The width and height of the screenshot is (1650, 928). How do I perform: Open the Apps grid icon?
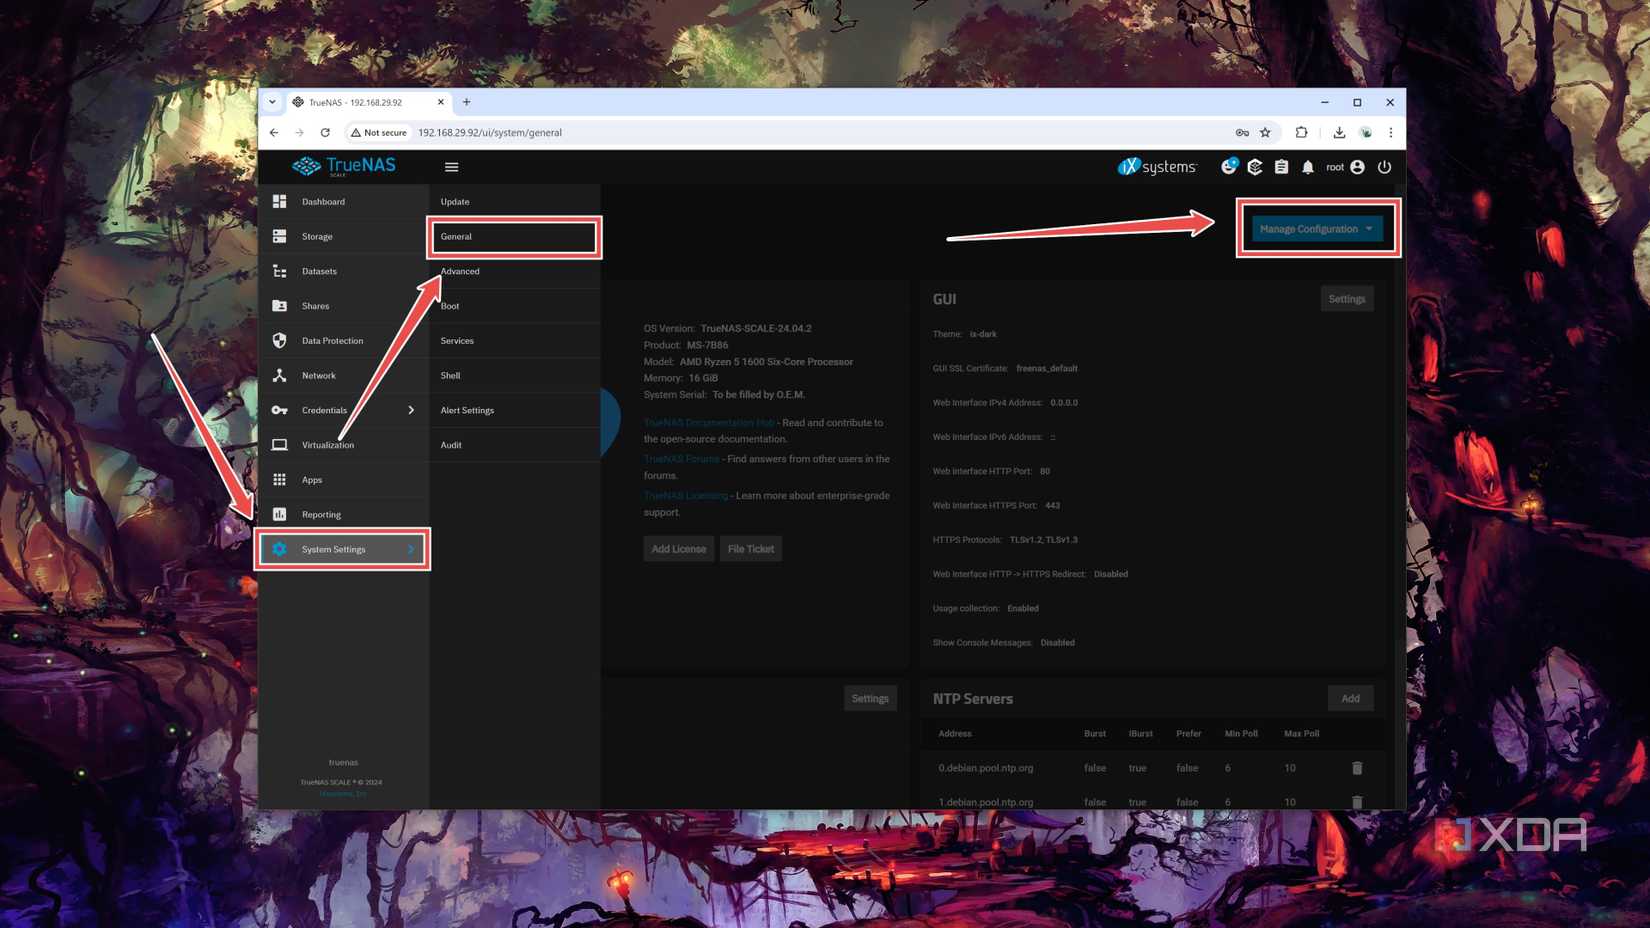(x=280, y=480)
